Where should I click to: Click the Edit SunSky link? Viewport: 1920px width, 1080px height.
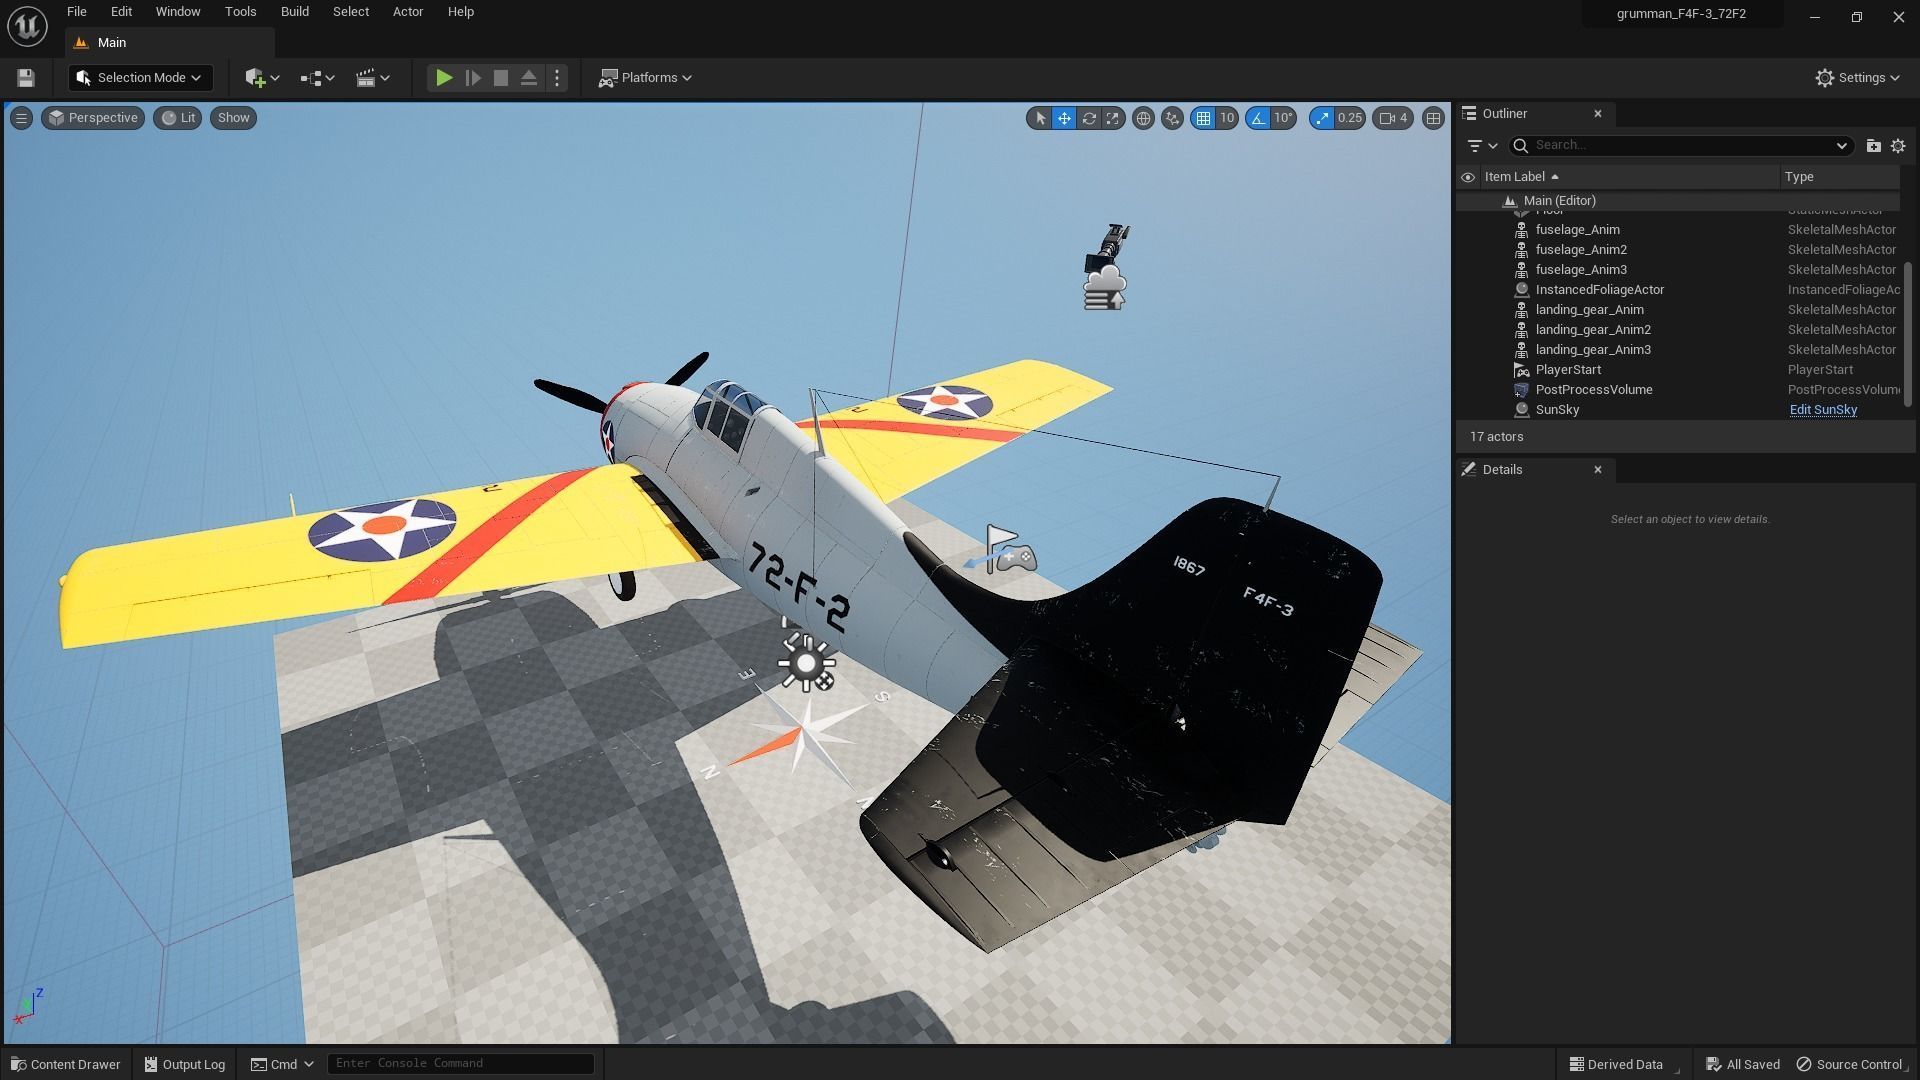(x=1822, y=410)
